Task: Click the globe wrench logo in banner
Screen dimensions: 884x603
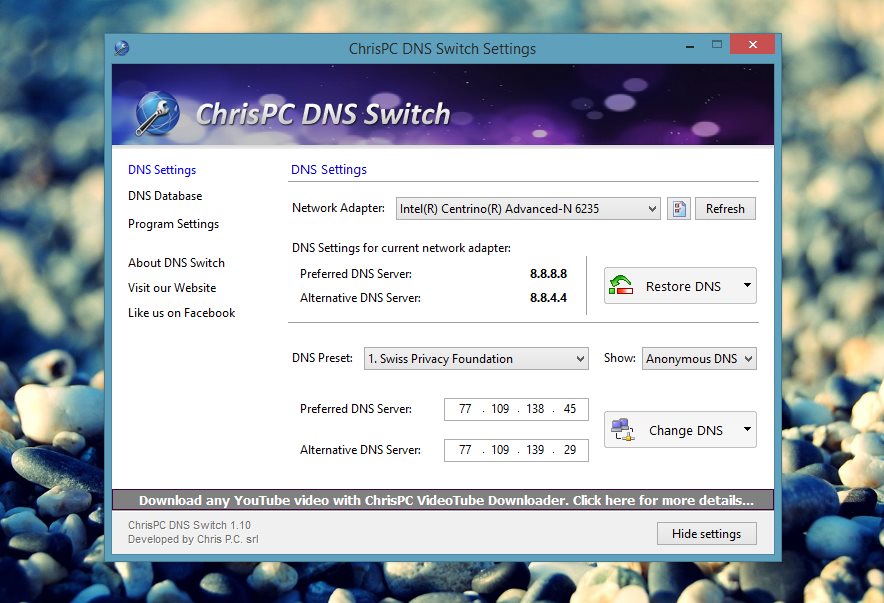Action: tap(157, 113)
